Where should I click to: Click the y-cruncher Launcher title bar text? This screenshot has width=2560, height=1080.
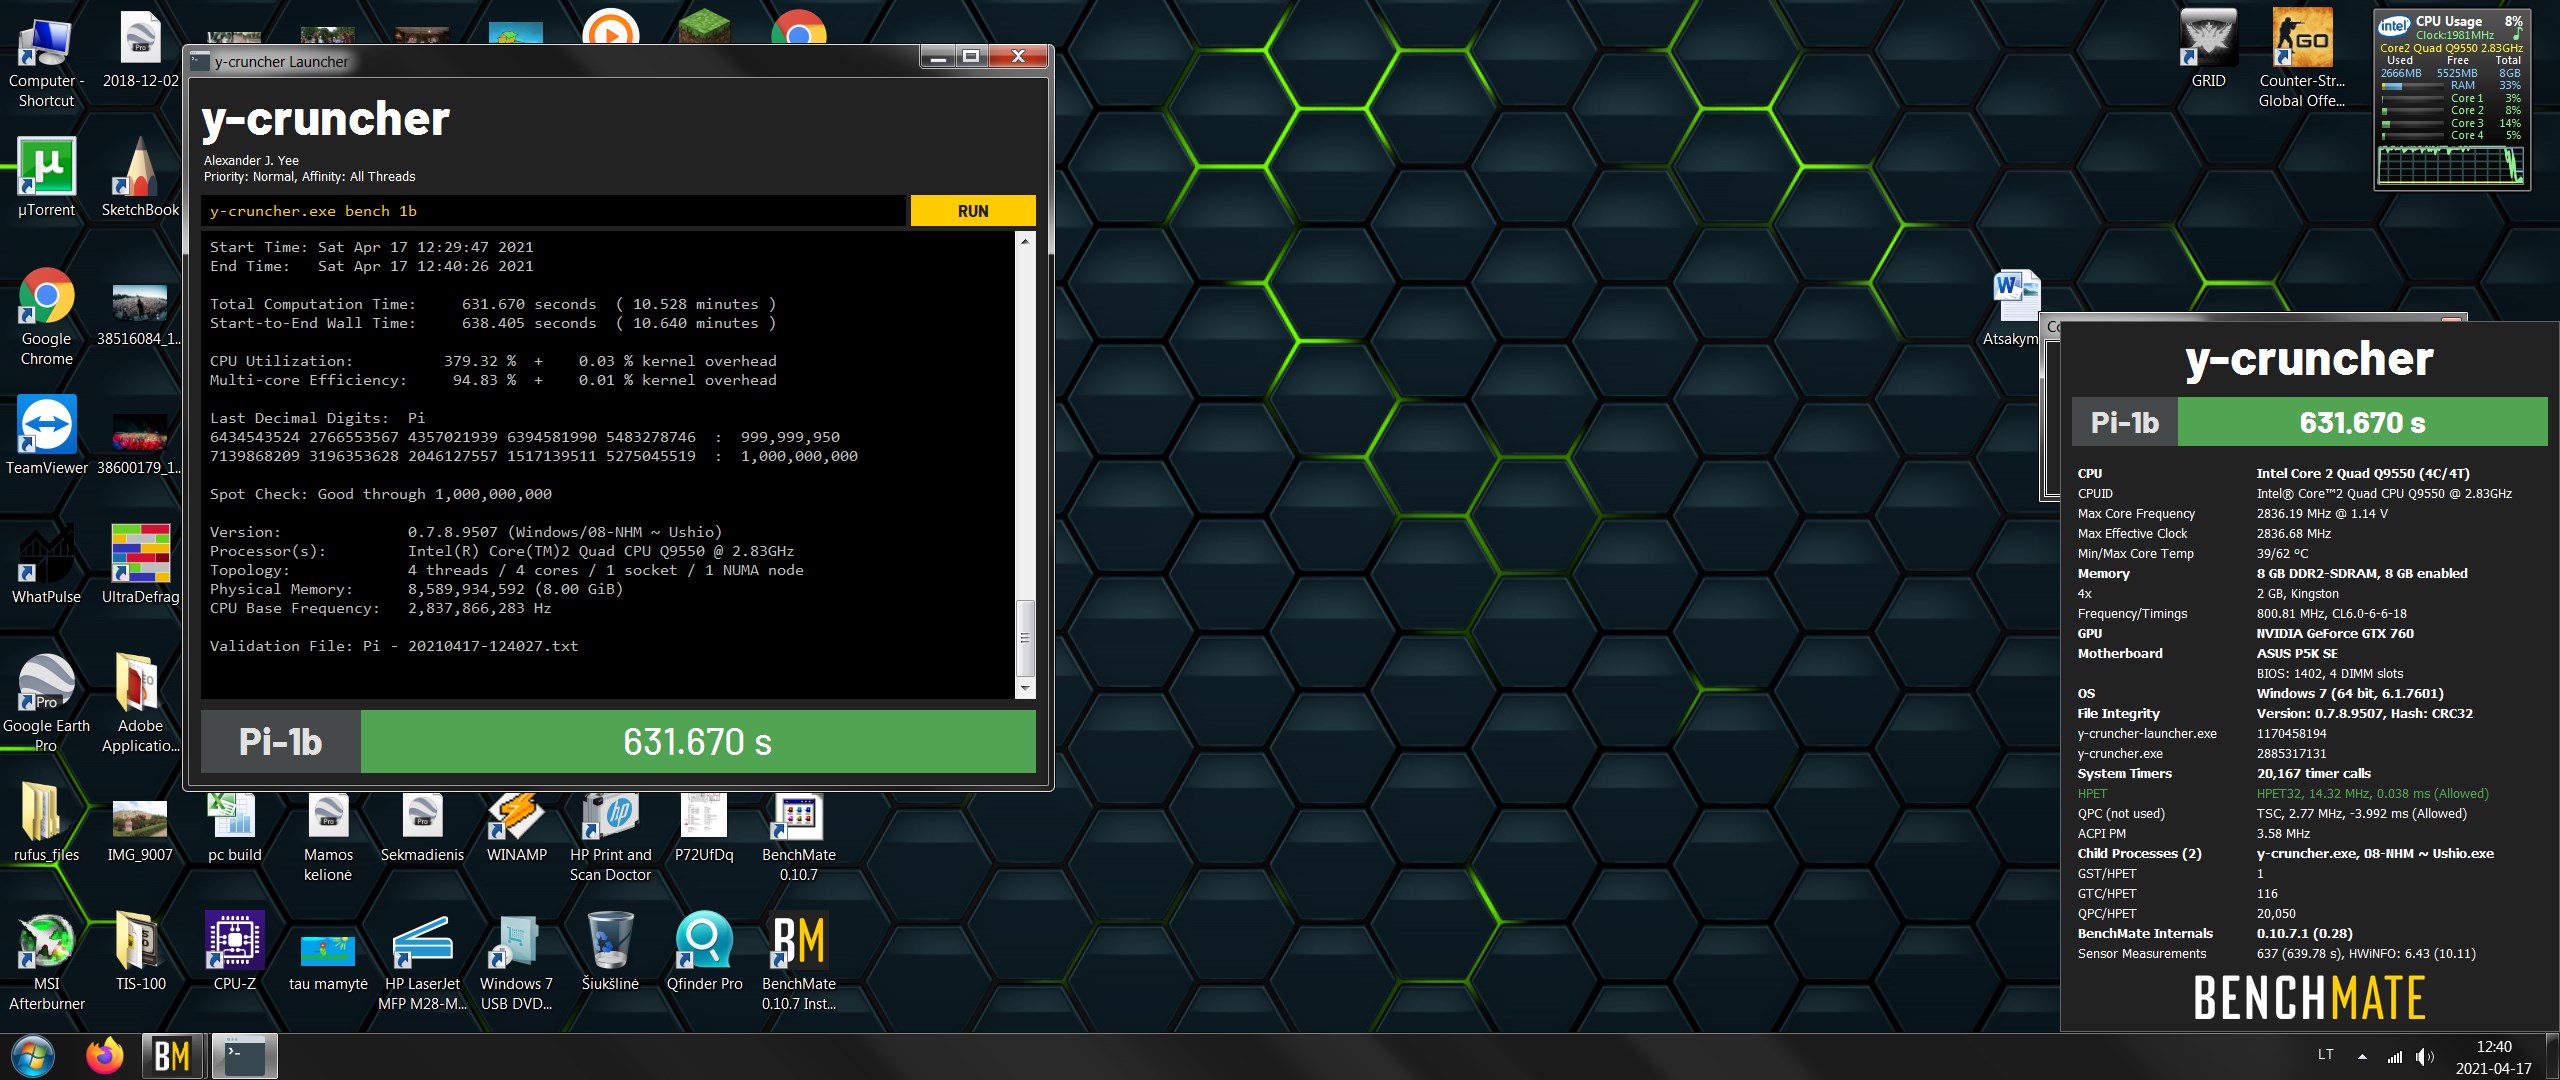coord(282,62)
